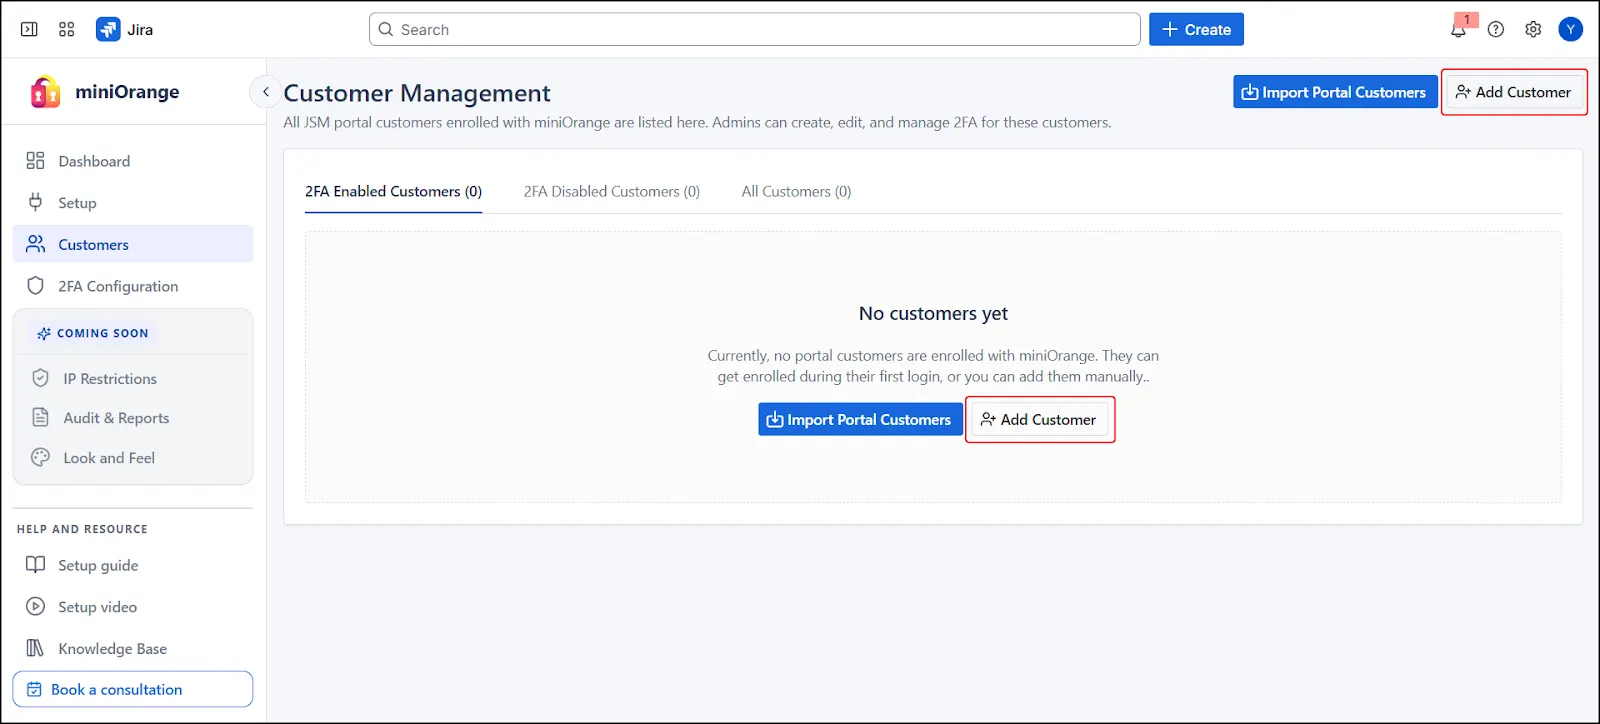Select Customers in sidebar
This screenshot has height=724, width=1600.
click(133, 244)
